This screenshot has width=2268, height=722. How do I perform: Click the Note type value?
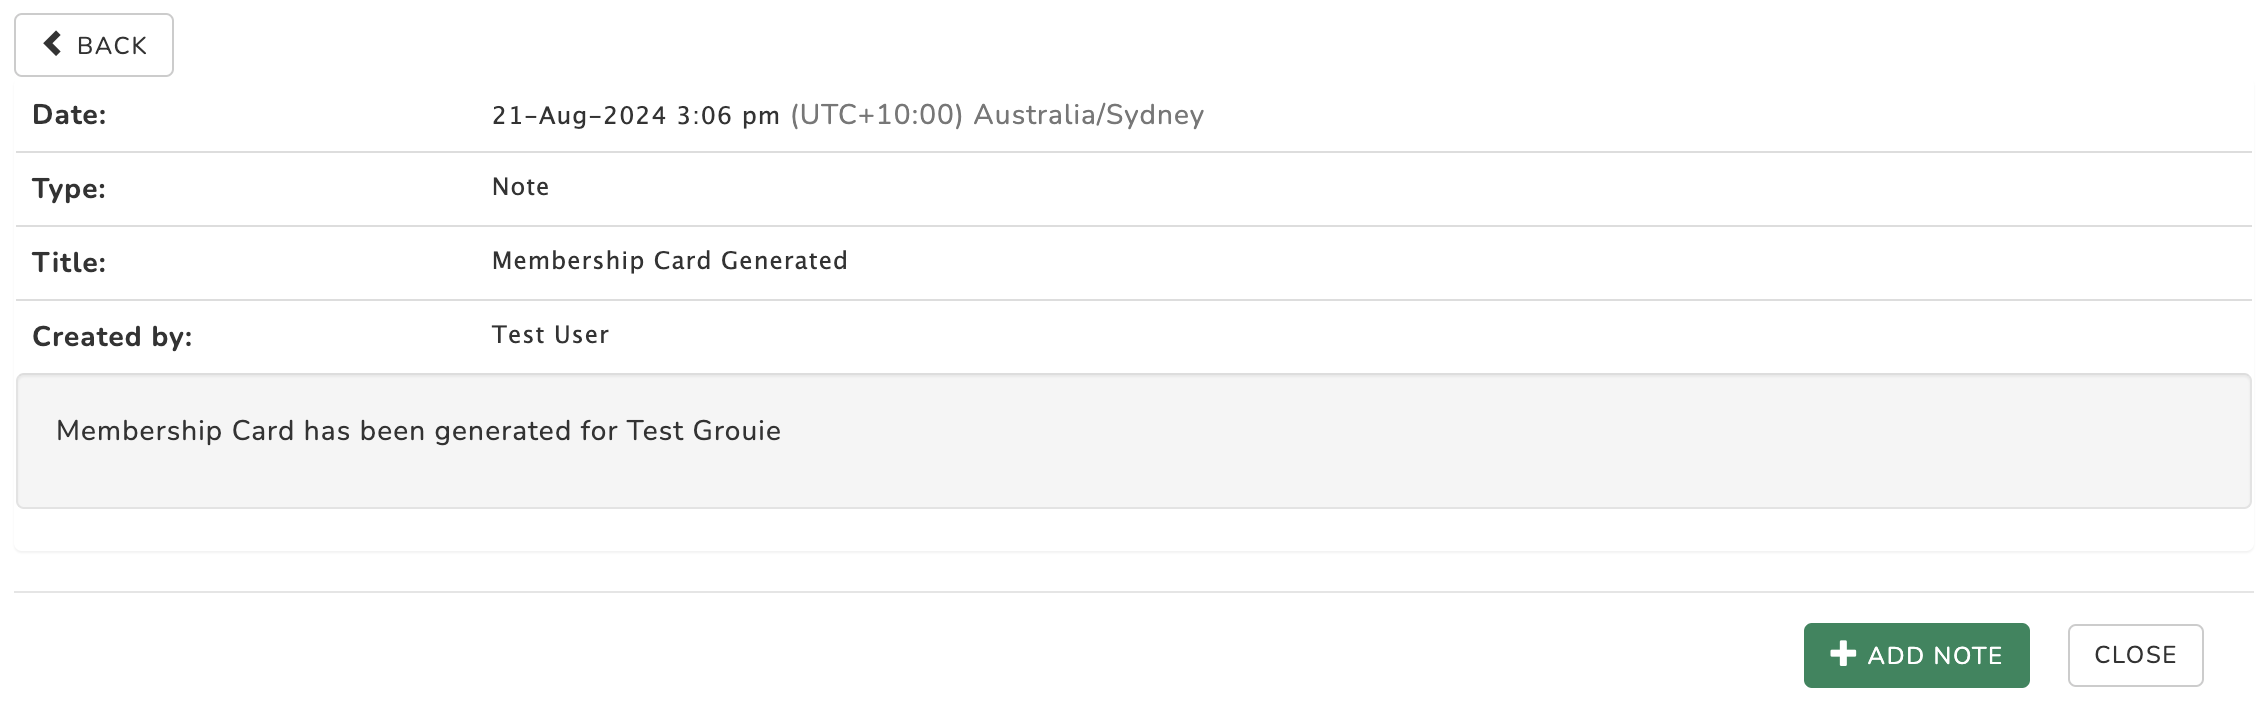click(520, 187)
